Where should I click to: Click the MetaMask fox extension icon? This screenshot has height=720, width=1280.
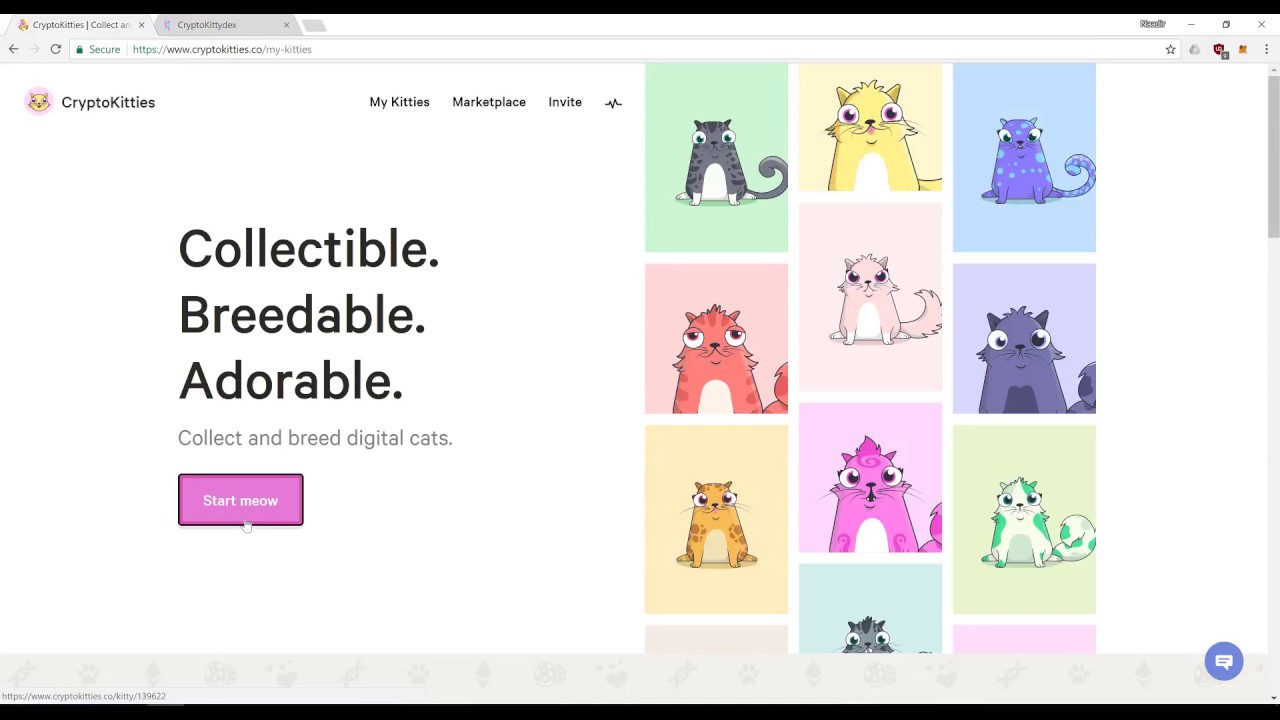pos(1243,49)
